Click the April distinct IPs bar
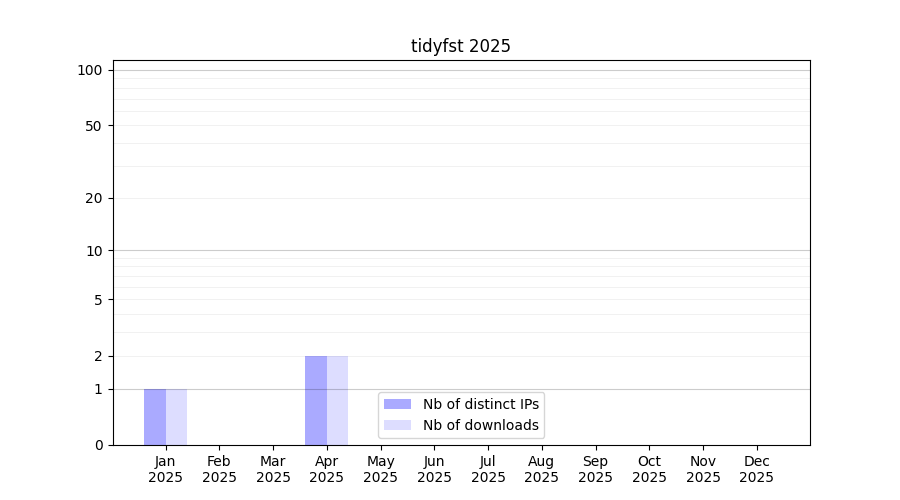Image resolution: width=900 pixels, height=500 pixels. click(316, 400)
